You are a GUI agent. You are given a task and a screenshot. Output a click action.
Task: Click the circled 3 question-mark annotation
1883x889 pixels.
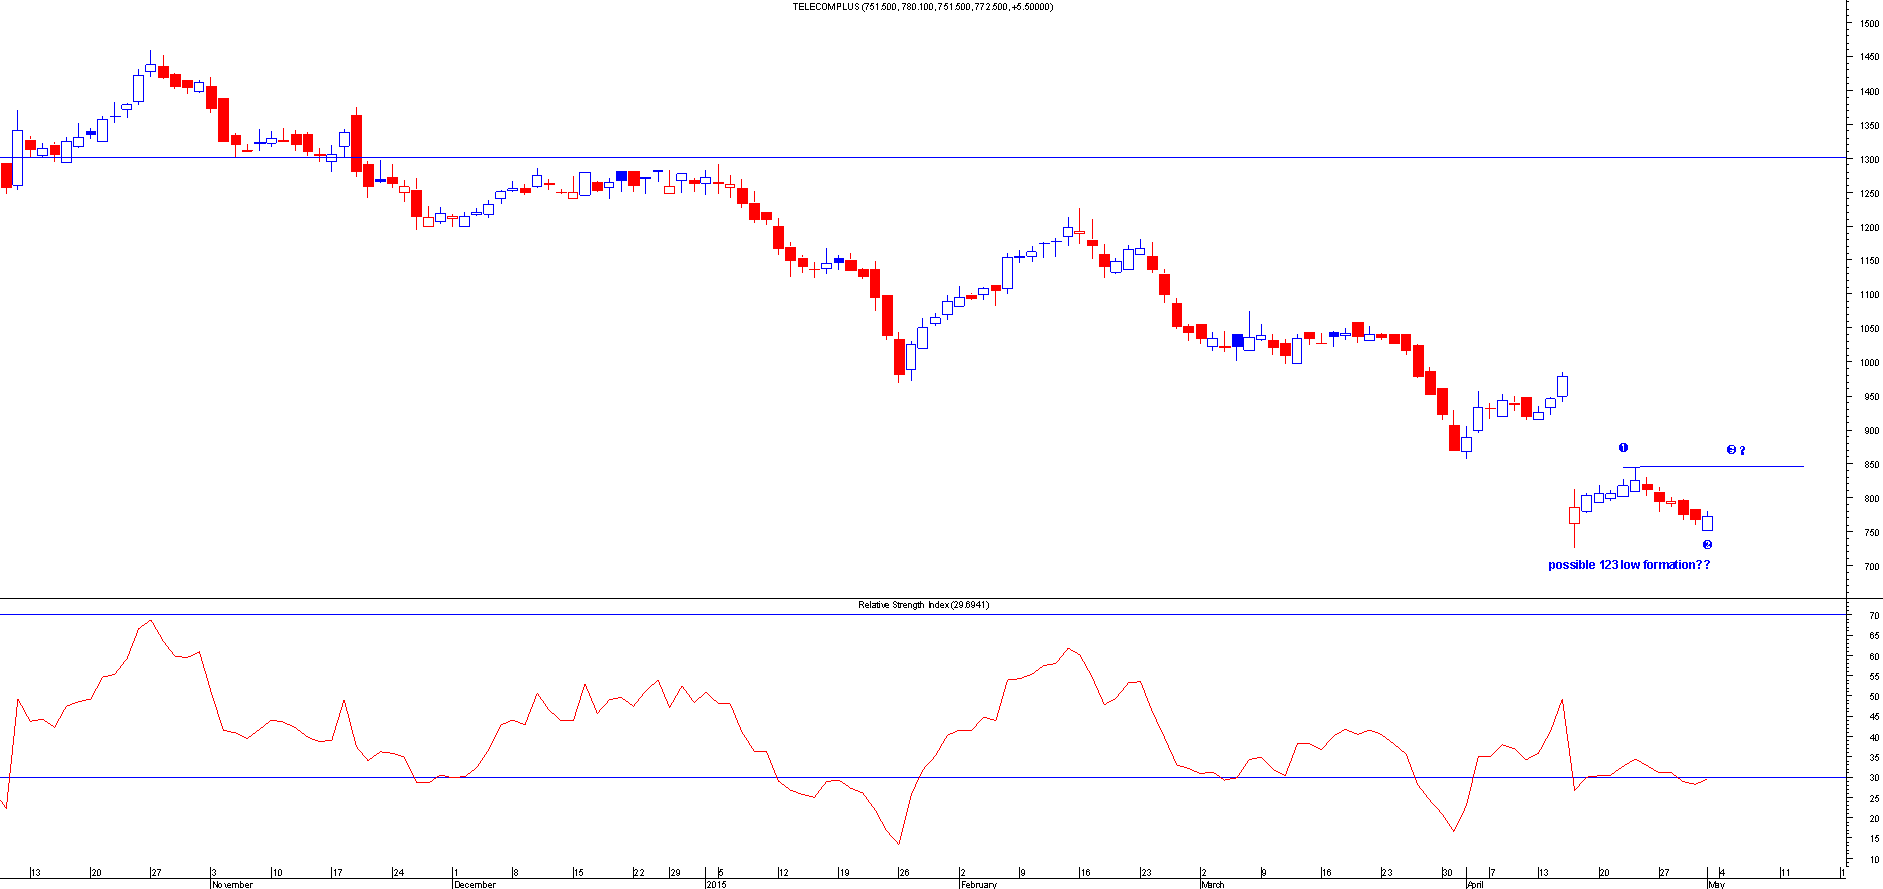1735,450
